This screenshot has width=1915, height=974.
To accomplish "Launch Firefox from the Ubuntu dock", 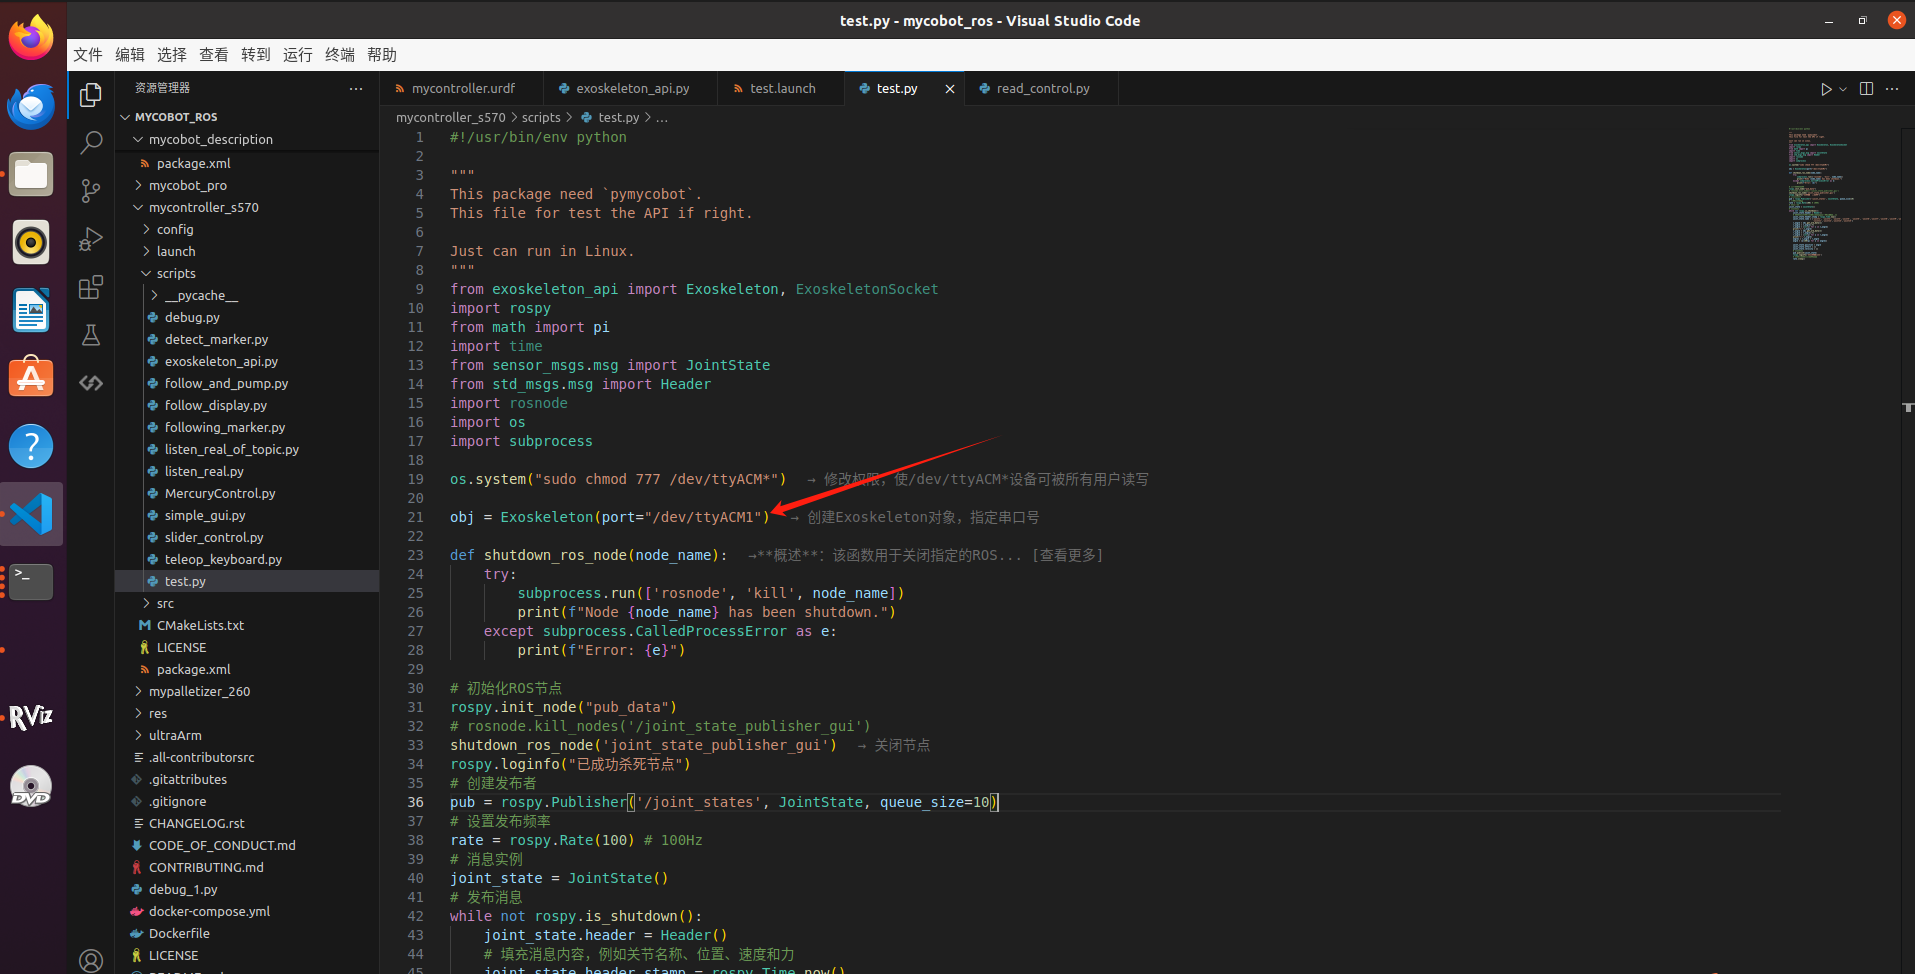I will click(x=31, y=38).
